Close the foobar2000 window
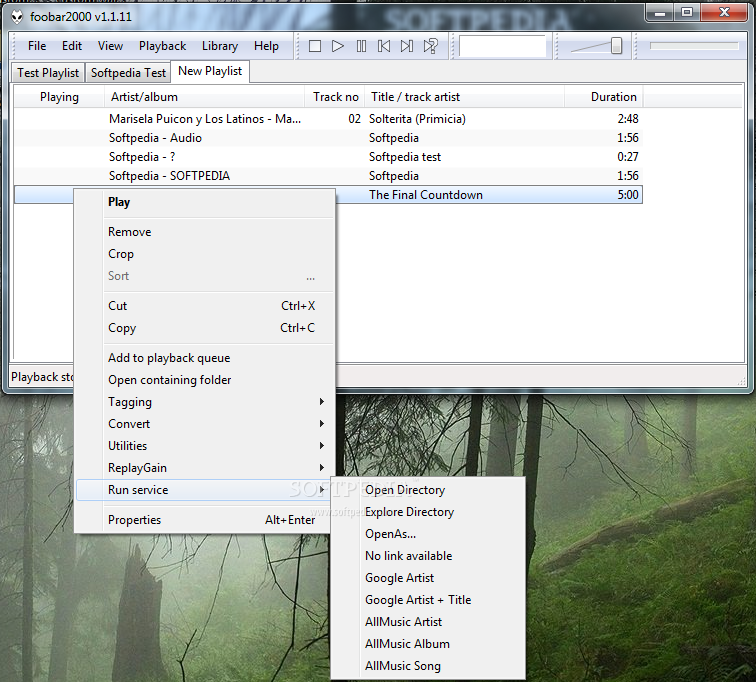 (x=724, y=13)
